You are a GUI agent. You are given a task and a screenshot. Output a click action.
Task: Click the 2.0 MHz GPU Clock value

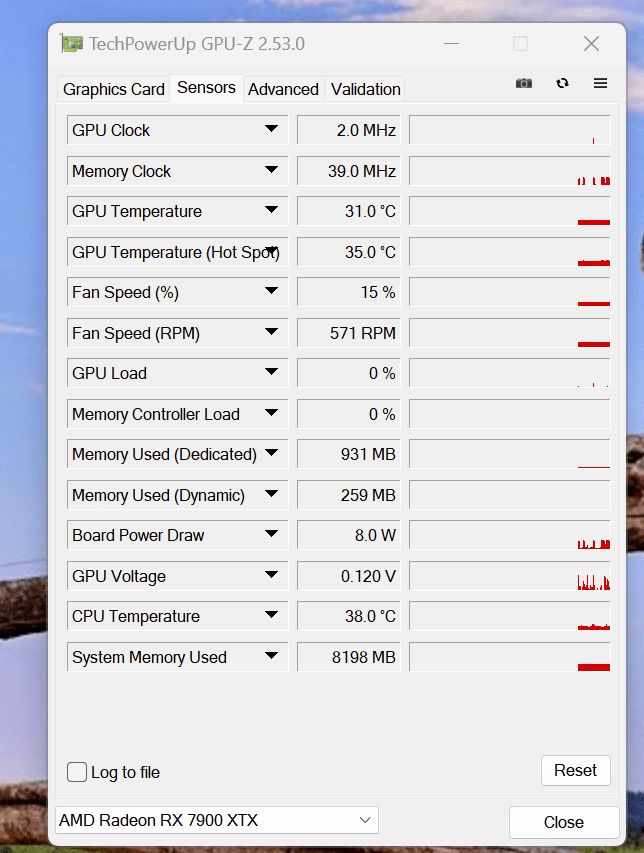[349, 130]
